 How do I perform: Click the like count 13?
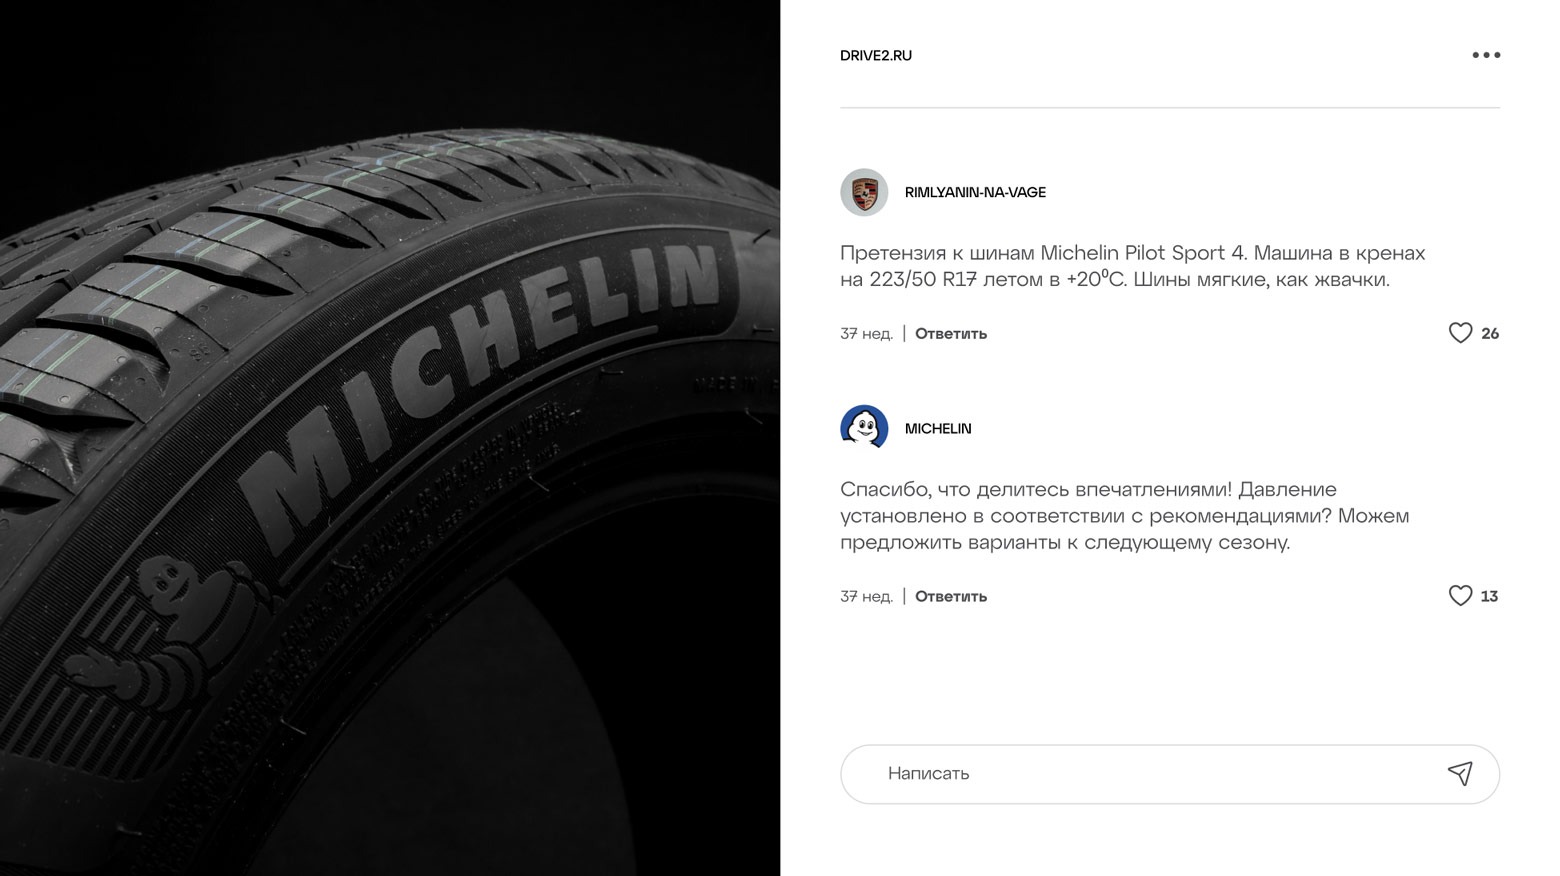click(x=1489, y=596)
